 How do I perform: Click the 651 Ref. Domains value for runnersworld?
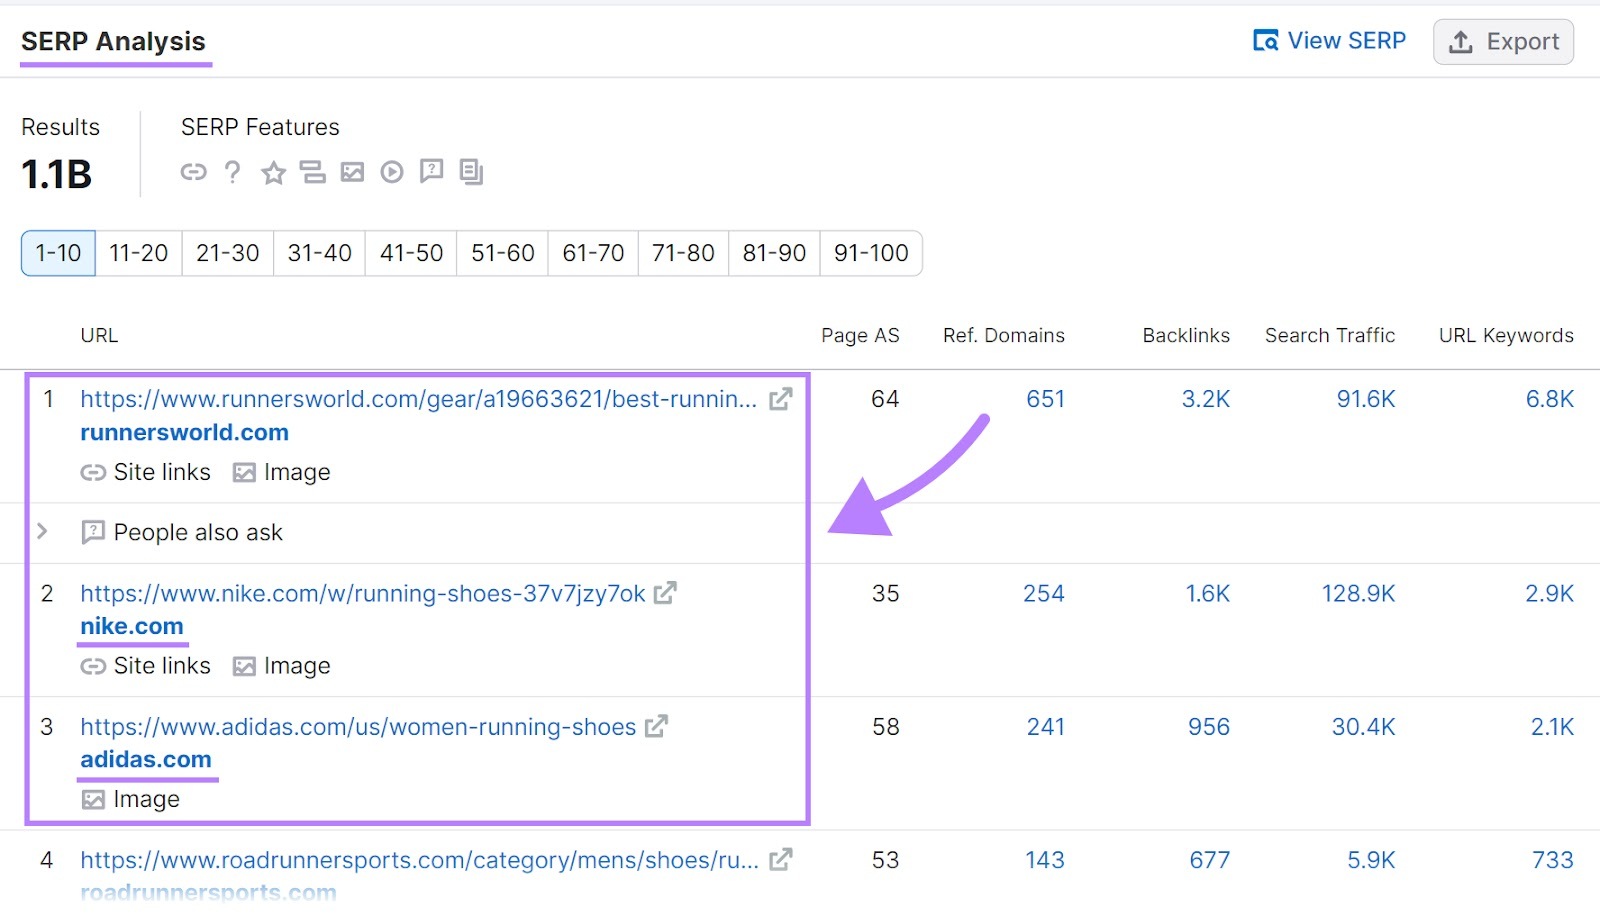[1044, 399]
